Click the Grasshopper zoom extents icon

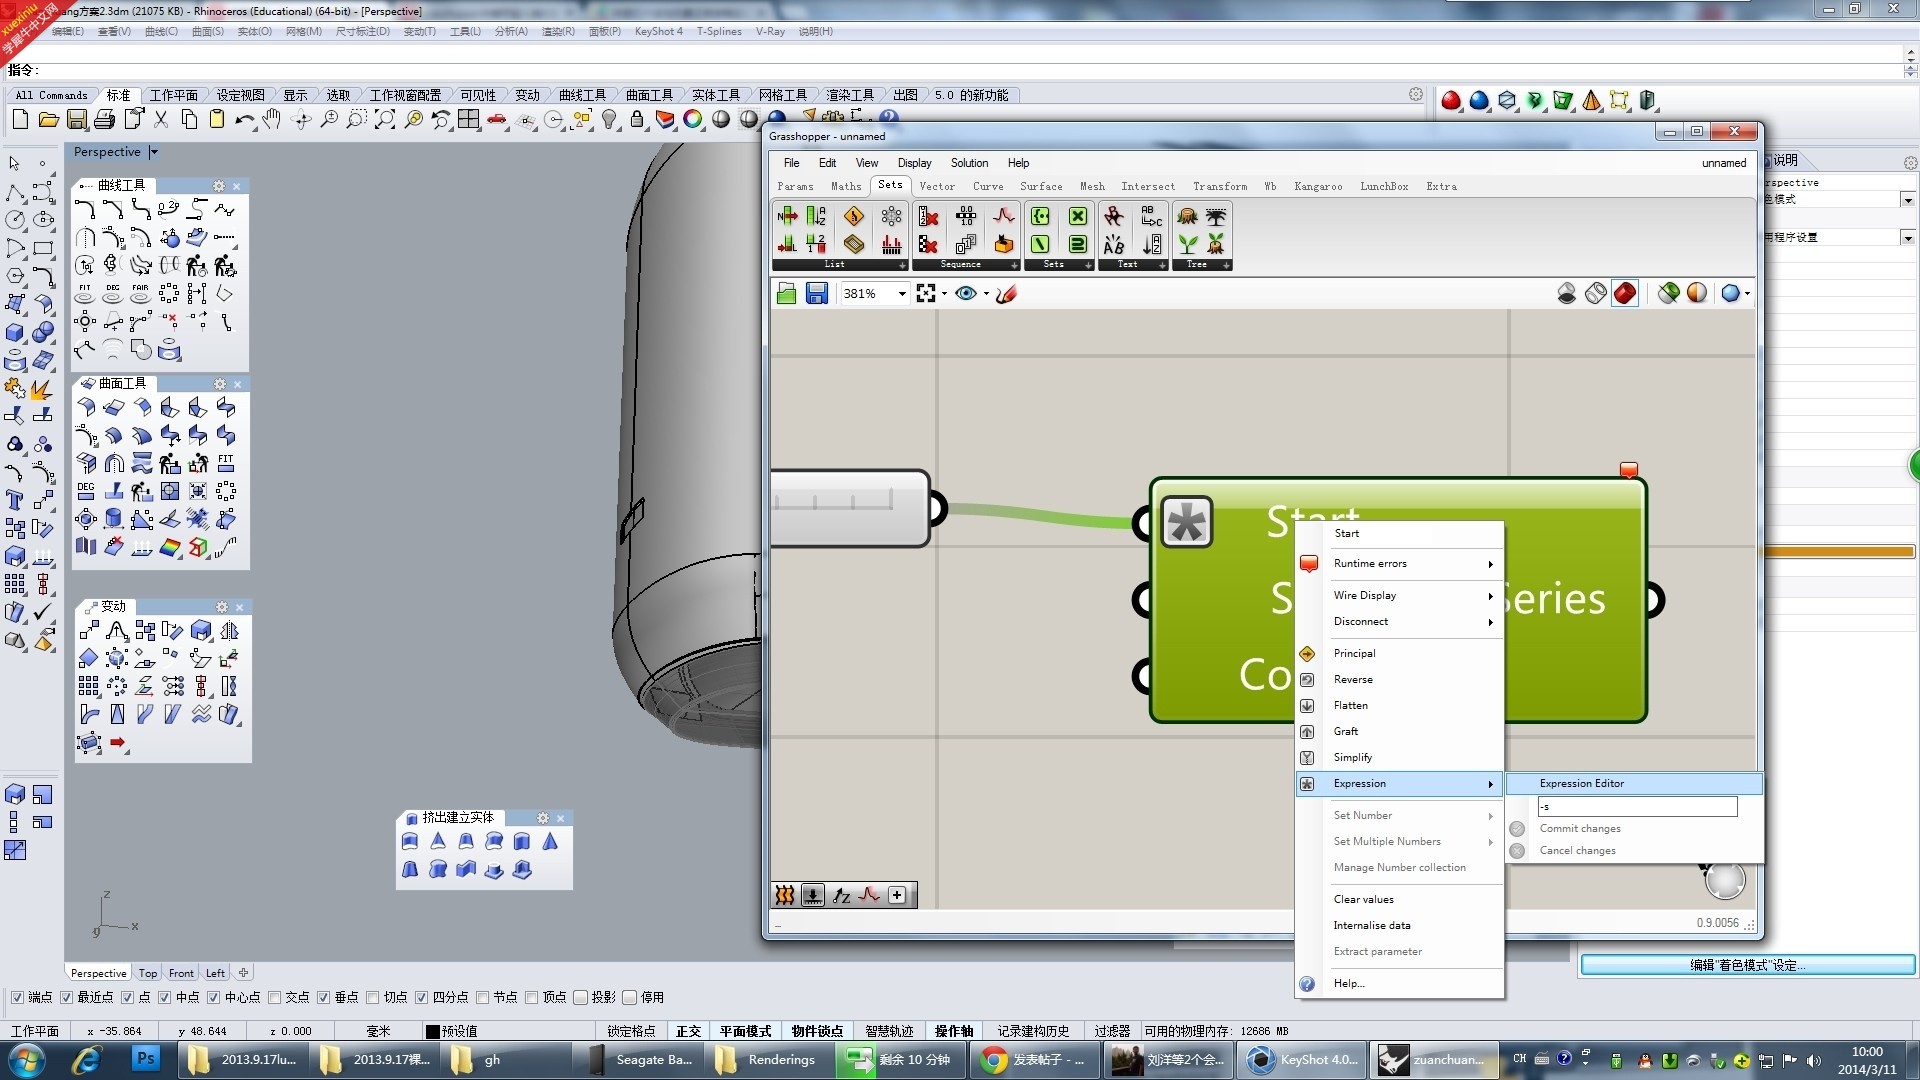(x=926, y=293)
